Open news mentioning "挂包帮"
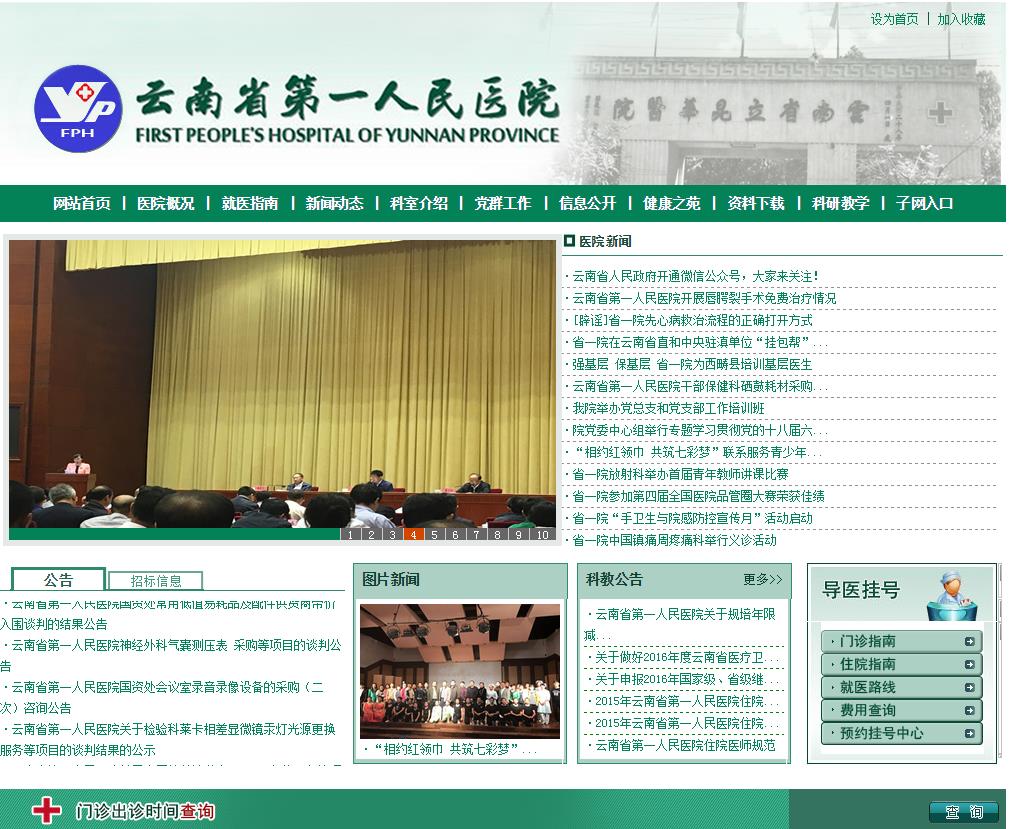This screenshot has width=1013, height=829. (x=700, y=342)
